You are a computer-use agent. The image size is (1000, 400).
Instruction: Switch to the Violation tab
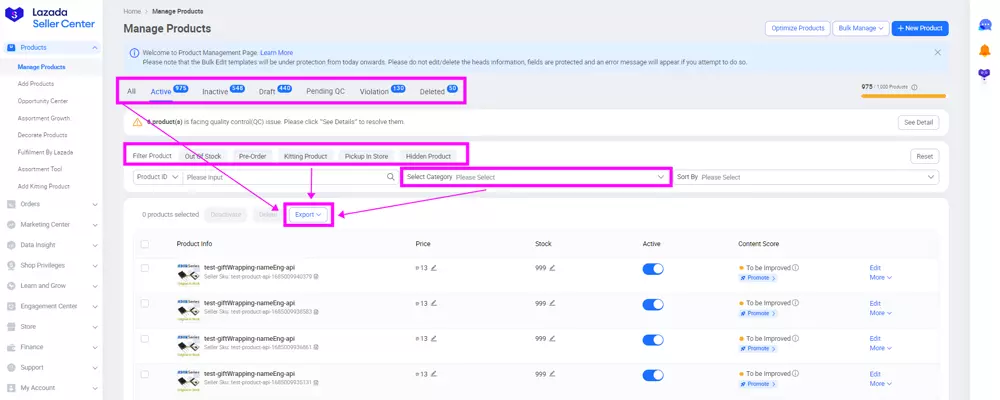coord(374,92)
